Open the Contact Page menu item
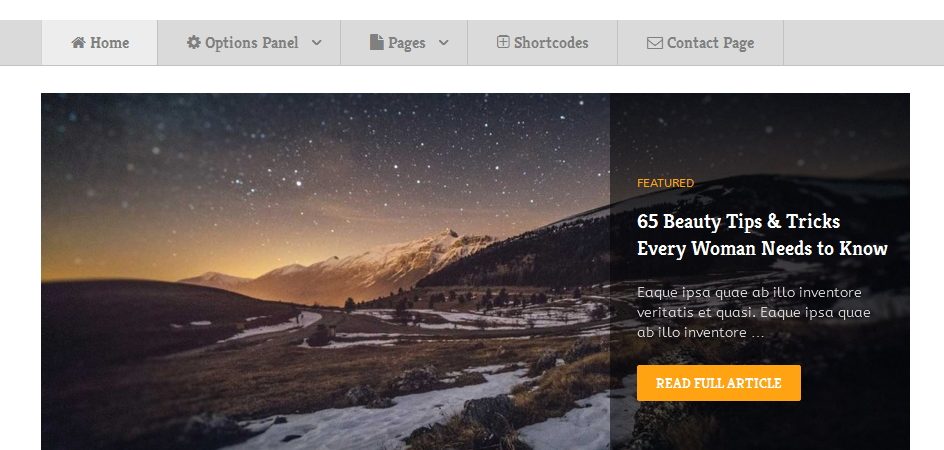 [x=700, y=43]
